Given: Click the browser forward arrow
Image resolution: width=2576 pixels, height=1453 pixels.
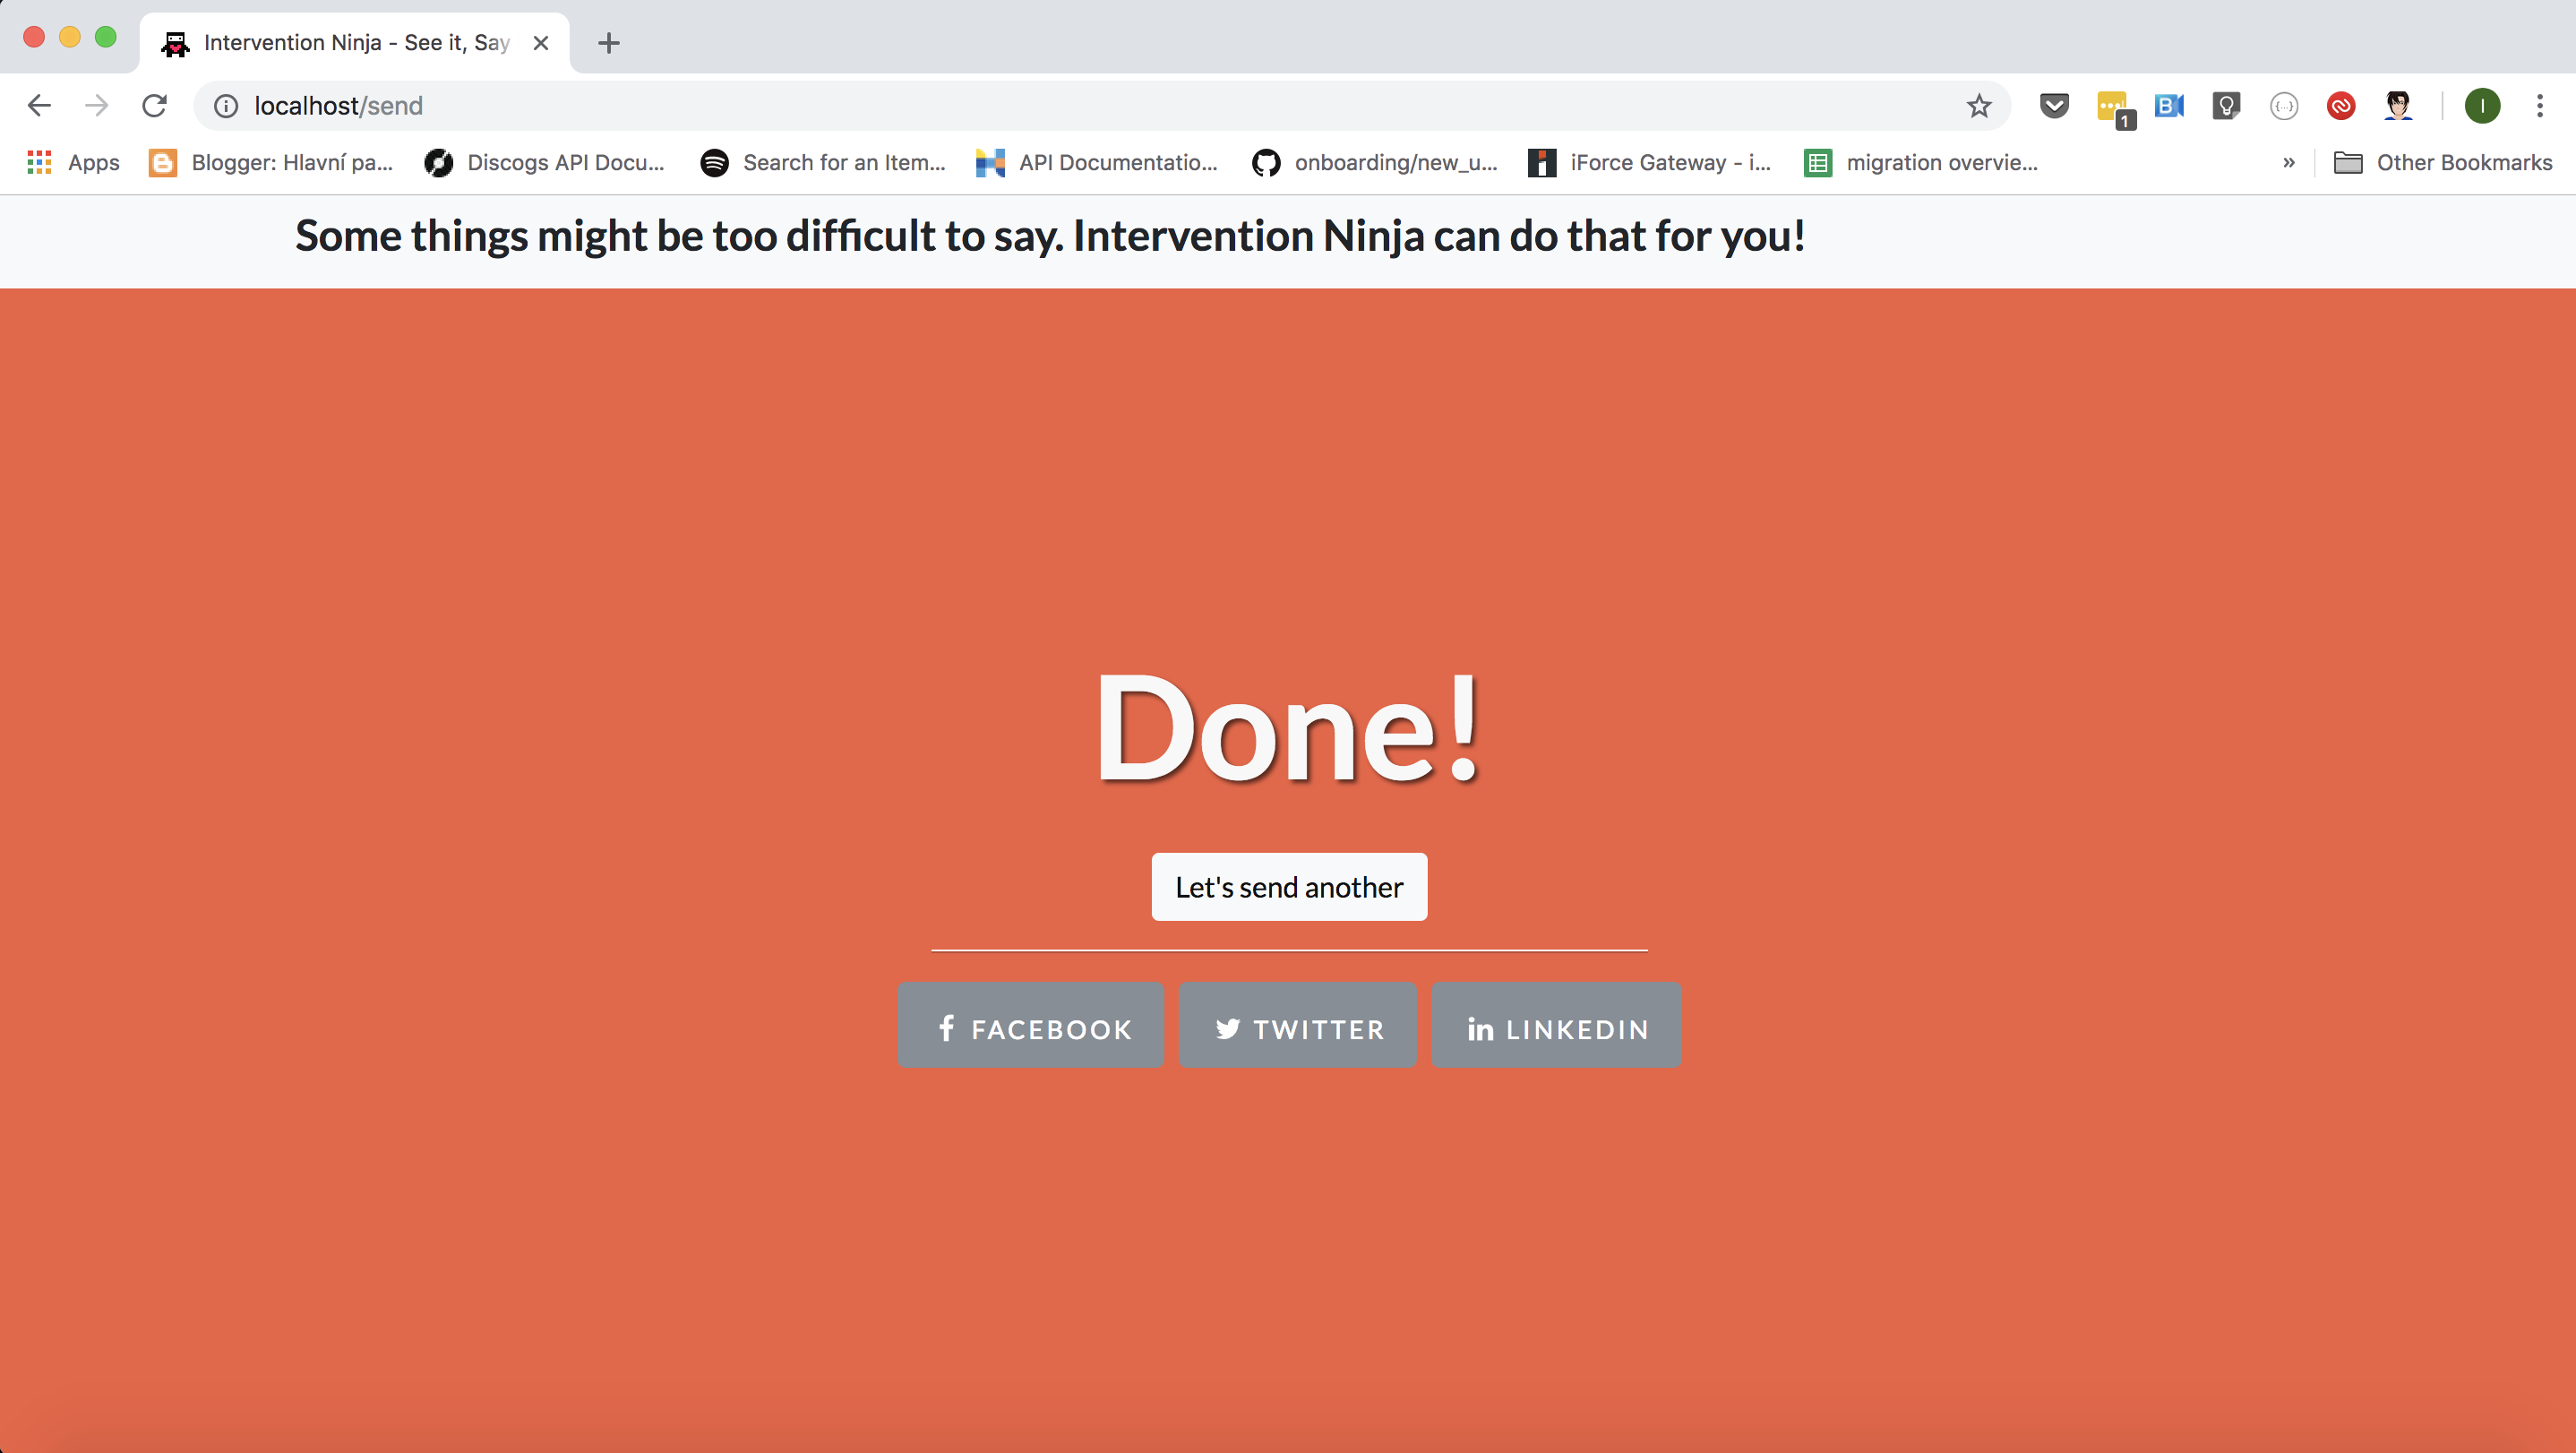Looking at the screenshot, I should click(97, 105).
